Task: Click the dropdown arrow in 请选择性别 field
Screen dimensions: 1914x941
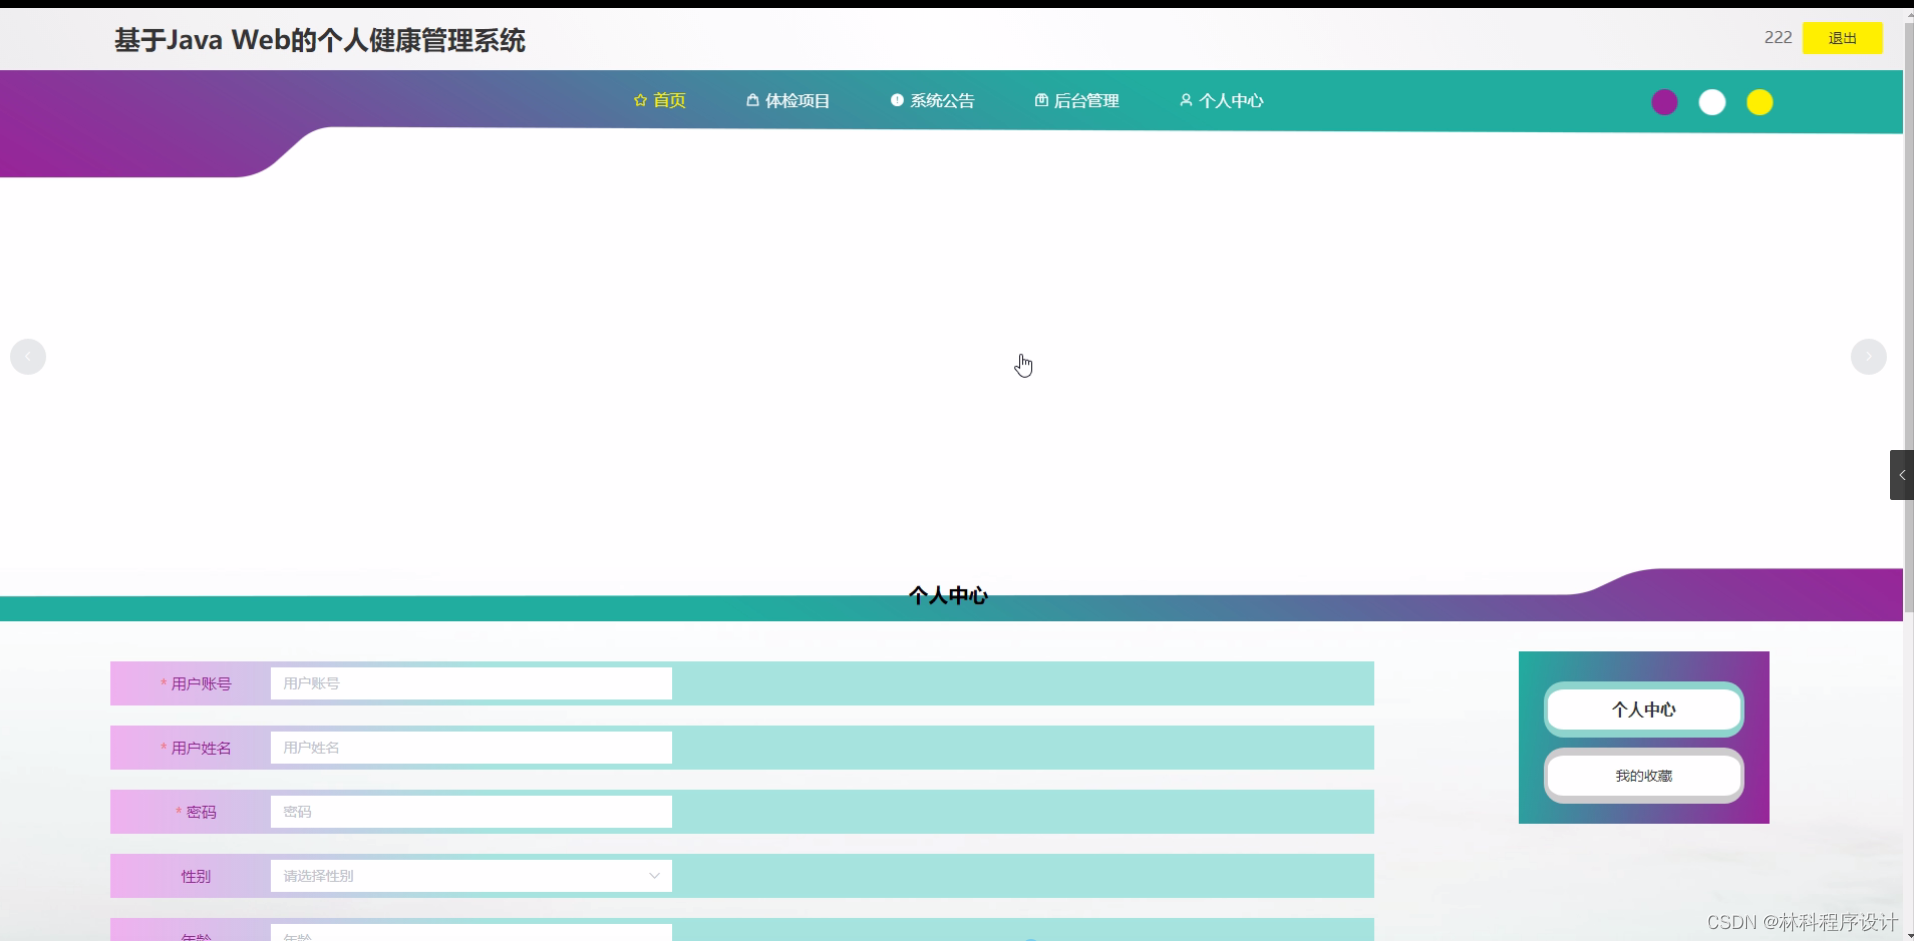Action: point(654,875)
